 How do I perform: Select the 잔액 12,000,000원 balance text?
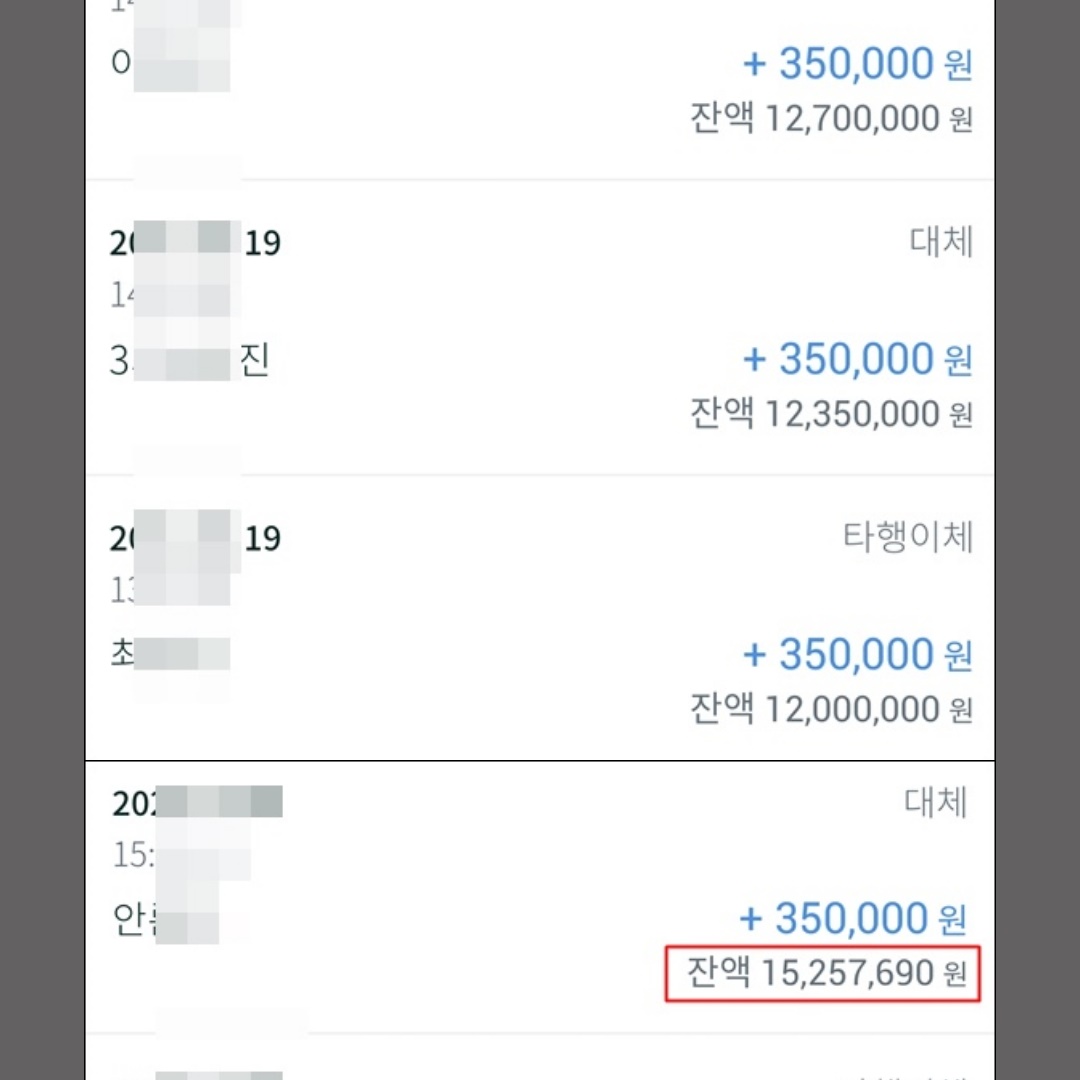[831, 709]
